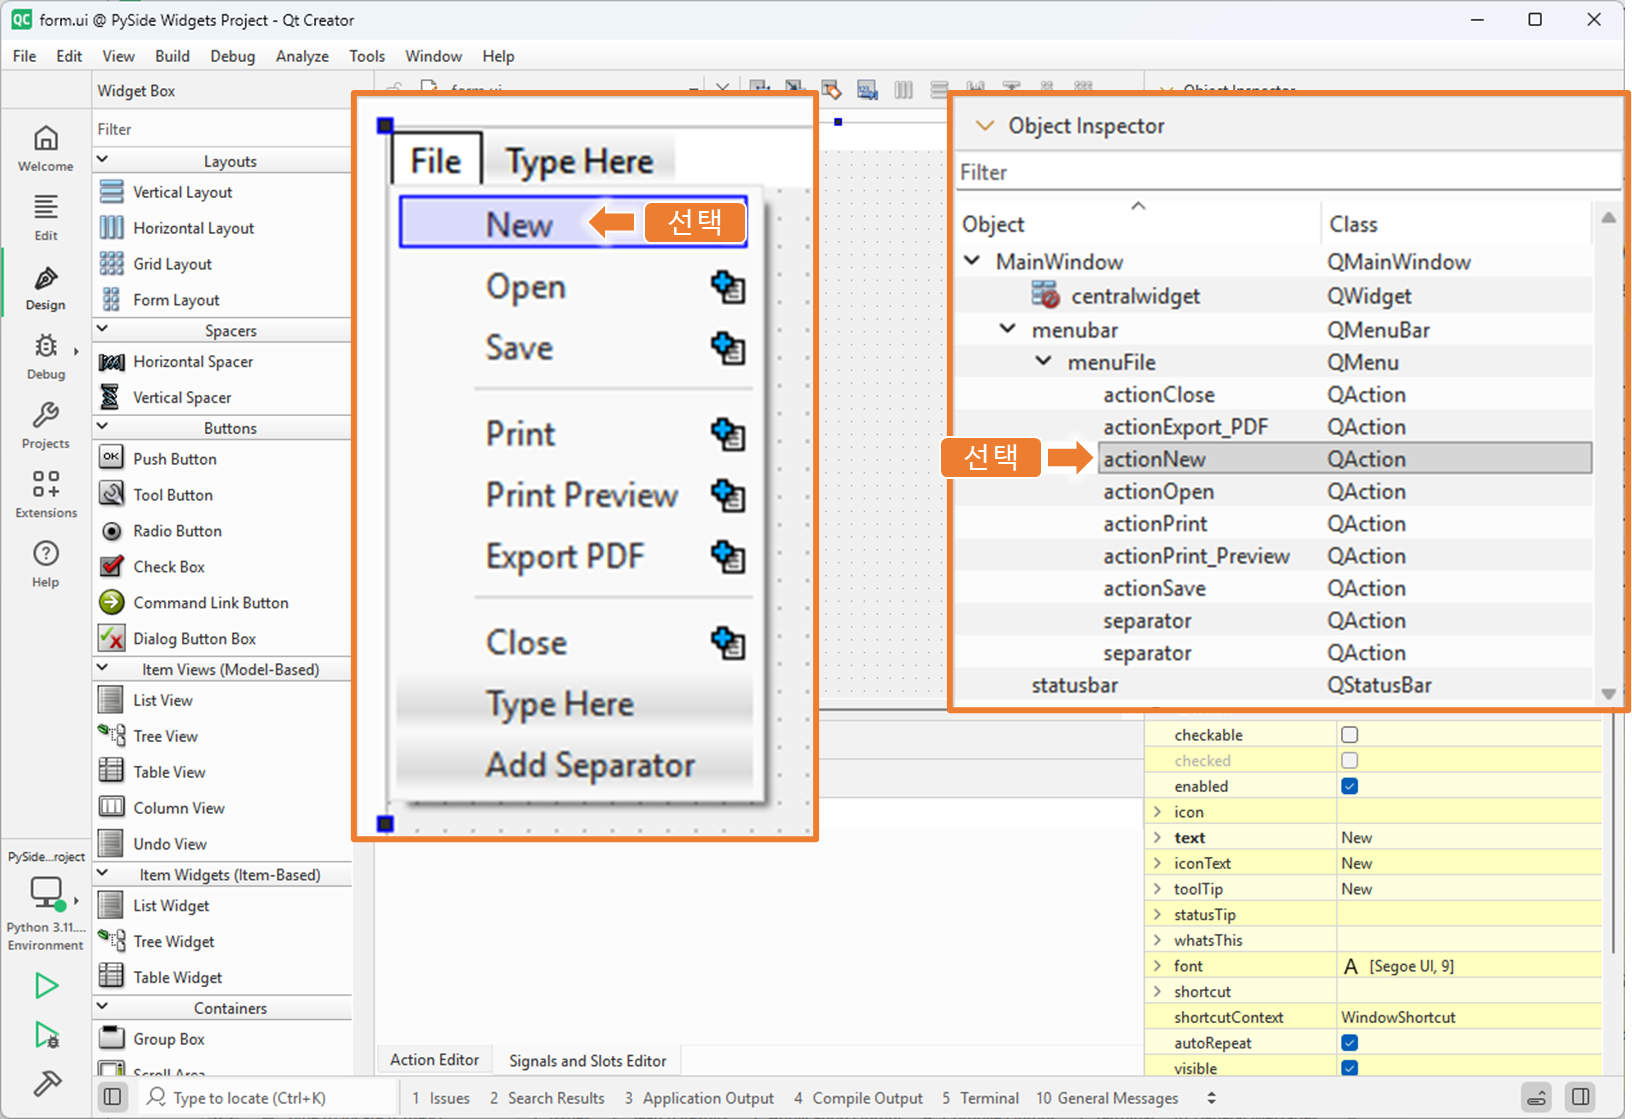
Task: Open the Window menu
Action: [433, 56]
